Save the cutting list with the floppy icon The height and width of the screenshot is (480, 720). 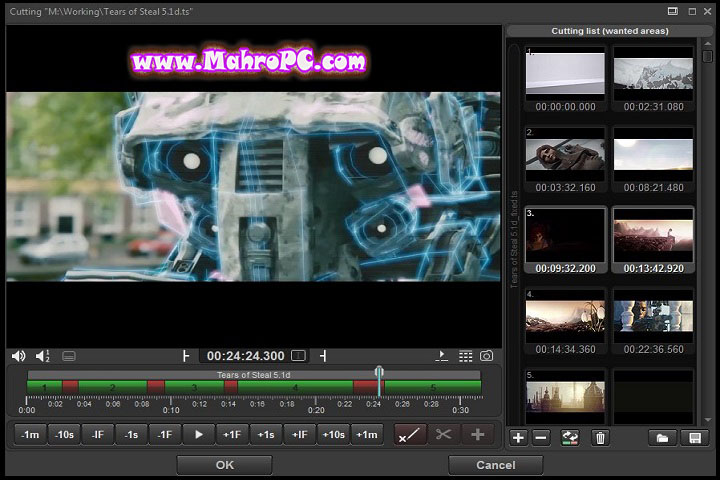click(x=695, y=438)
